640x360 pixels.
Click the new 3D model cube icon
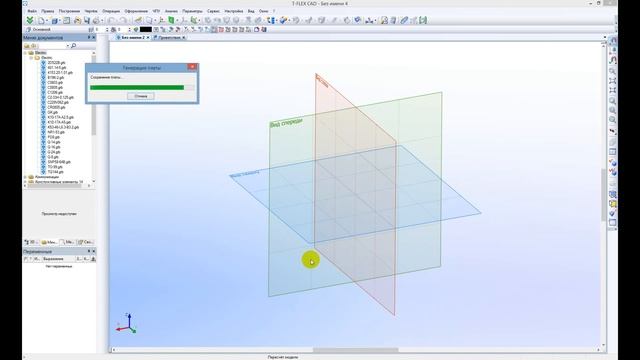tap(54, 20)
